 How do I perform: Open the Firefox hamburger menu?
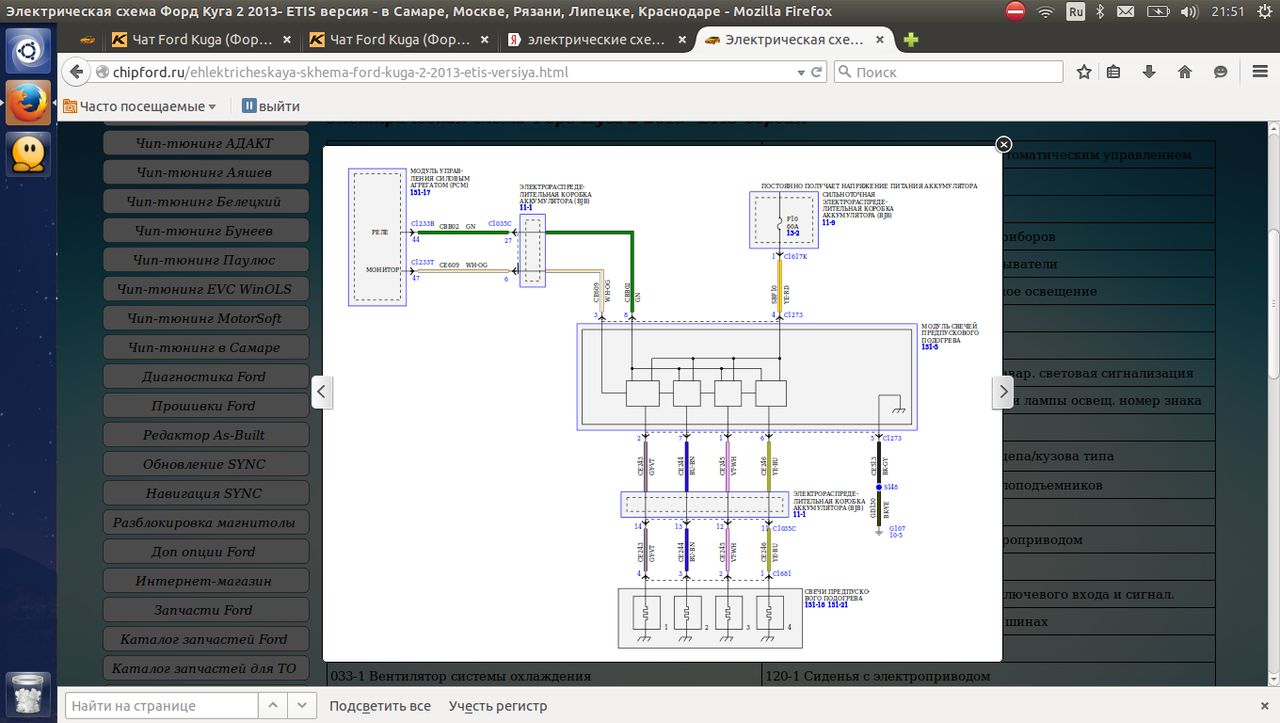(1260, 72)
